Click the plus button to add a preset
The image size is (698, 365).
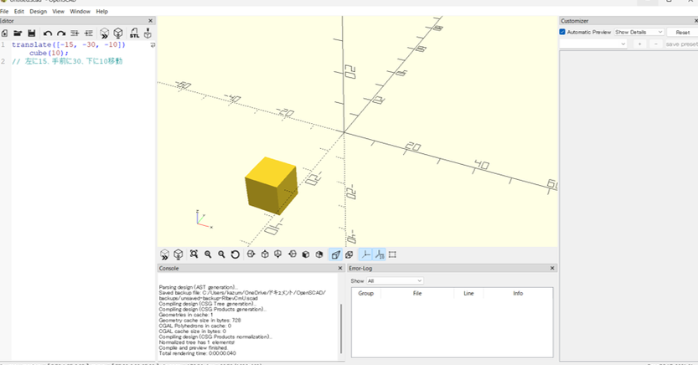pyautogui.click(x=640, y=44)
